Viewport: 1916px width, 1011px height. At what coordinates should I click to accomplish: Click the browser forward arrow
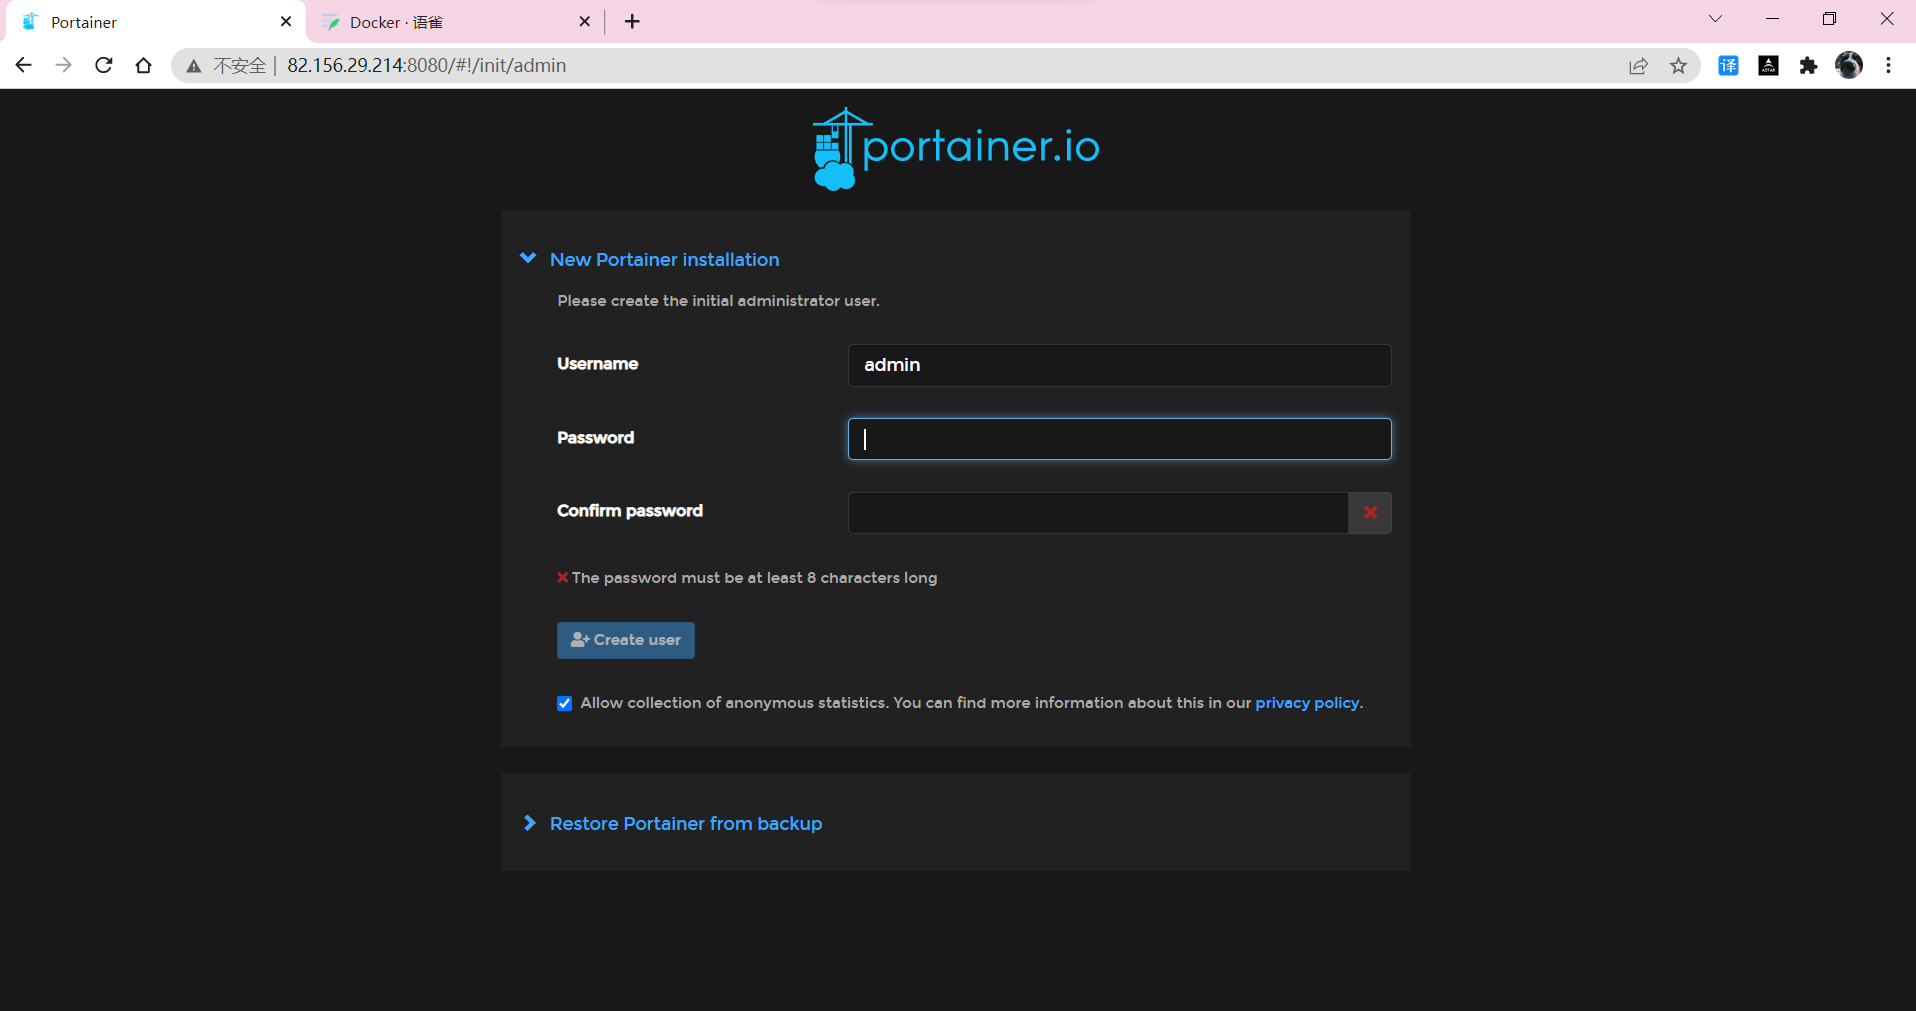point(63,65)
